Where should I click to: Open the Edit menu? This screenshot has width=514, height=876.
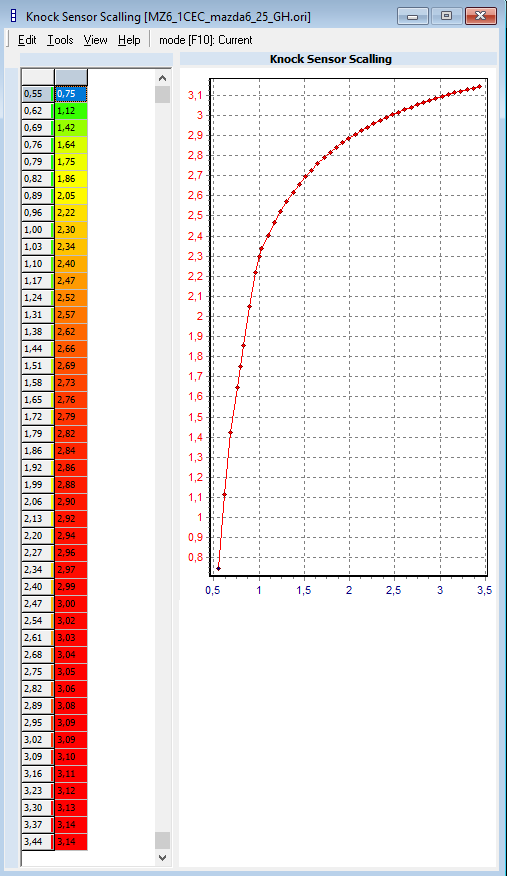click(x=27, y=40)
